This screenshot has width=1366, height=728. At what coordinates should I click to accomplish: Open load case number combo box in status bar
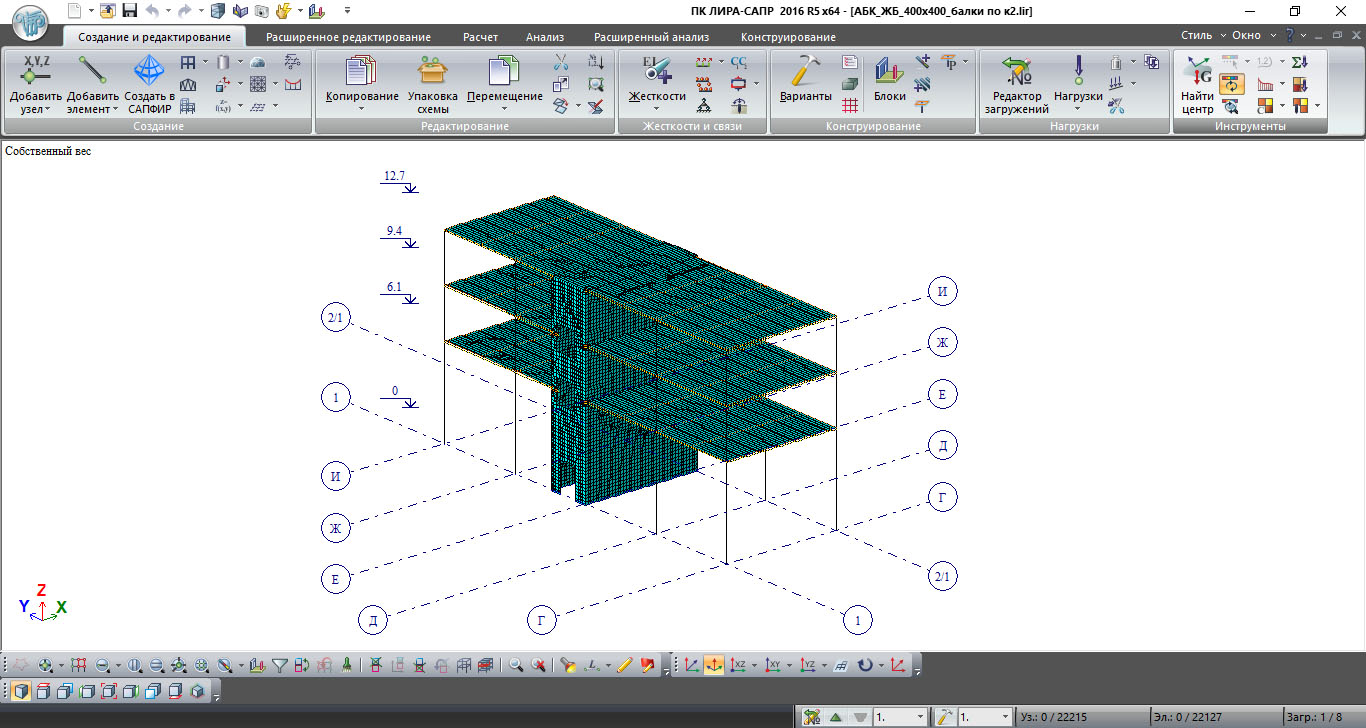(900, 717)
